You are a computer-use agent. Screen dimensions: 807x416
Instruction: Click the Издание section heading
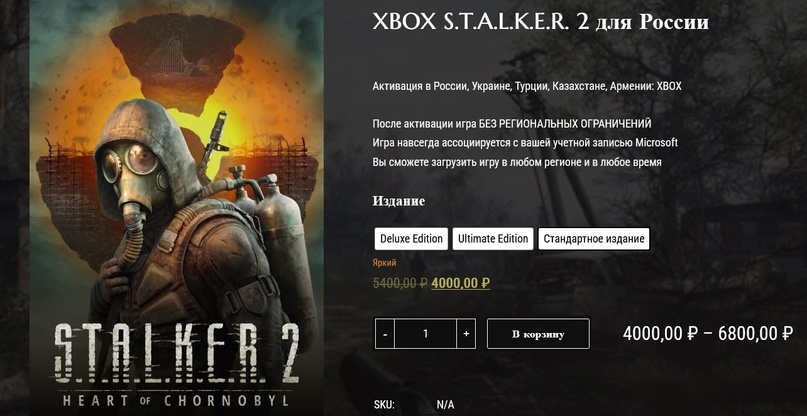click(x=399, y=201)
